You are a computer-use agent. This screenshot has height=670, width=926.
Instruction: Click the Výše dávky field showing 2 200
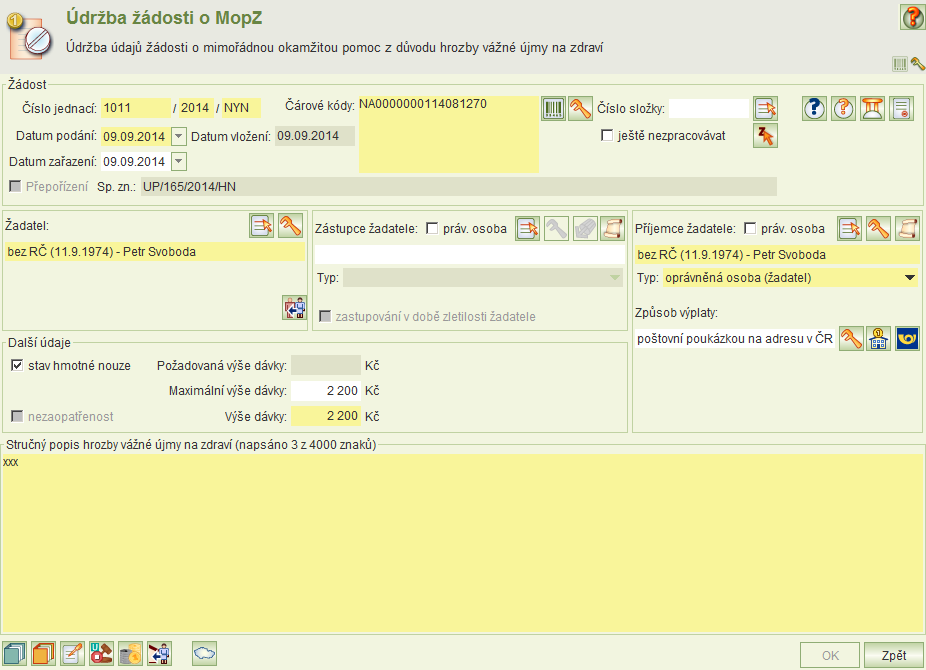(x=325, y=416)
